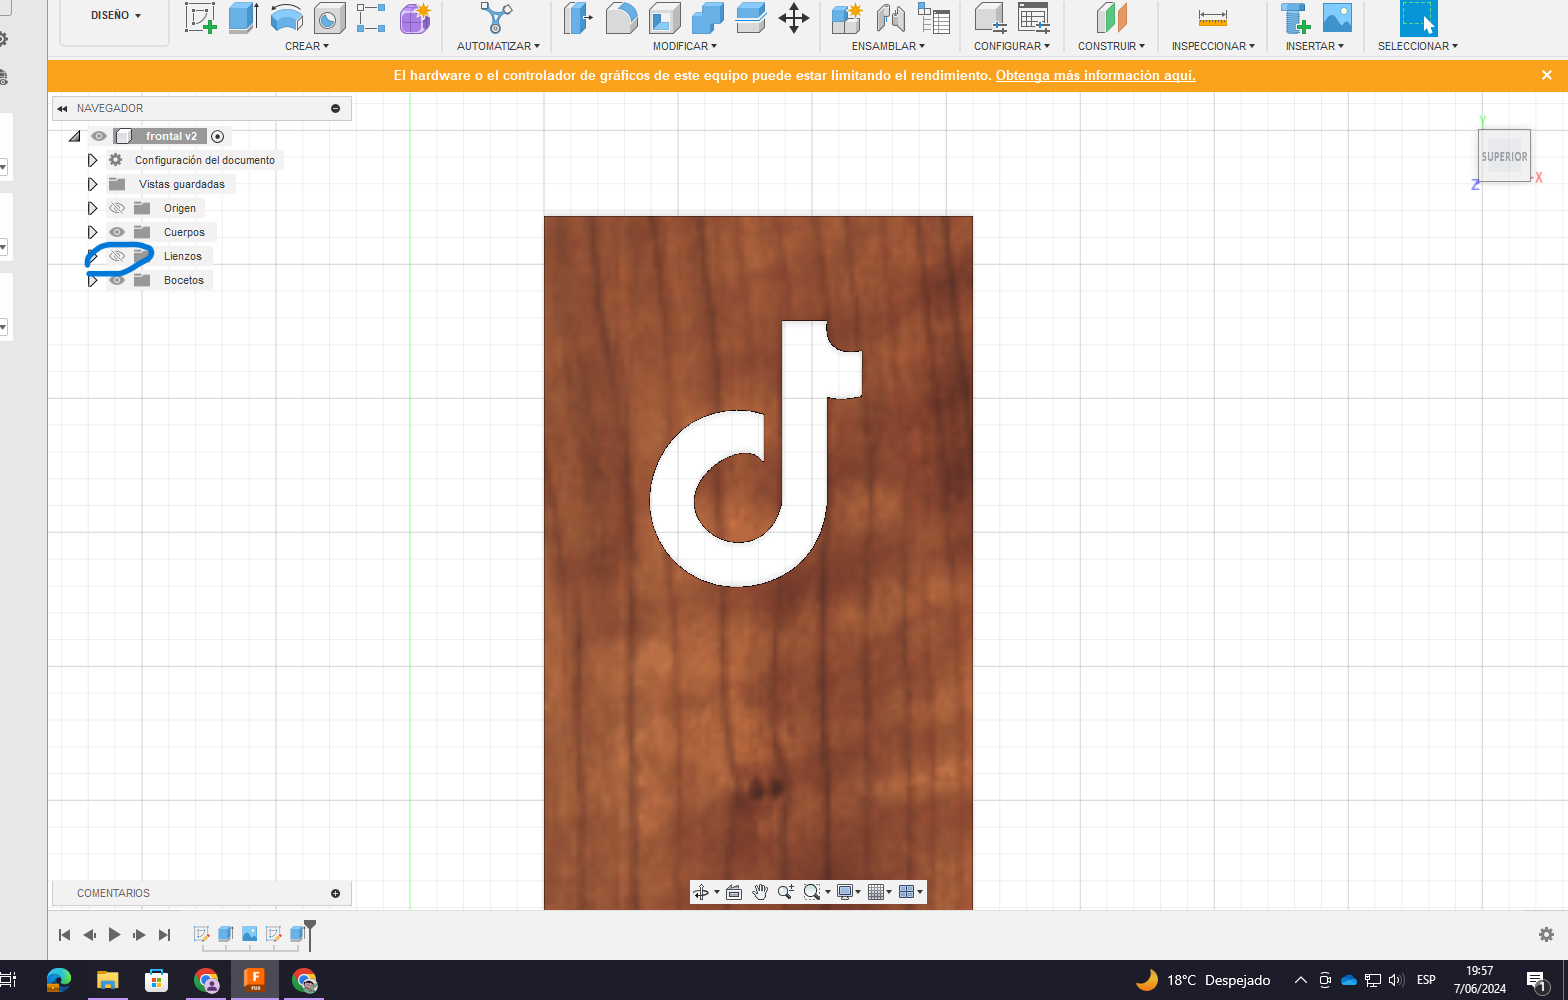Open the Orbit tool dropdown arrow

pos(717,892)
